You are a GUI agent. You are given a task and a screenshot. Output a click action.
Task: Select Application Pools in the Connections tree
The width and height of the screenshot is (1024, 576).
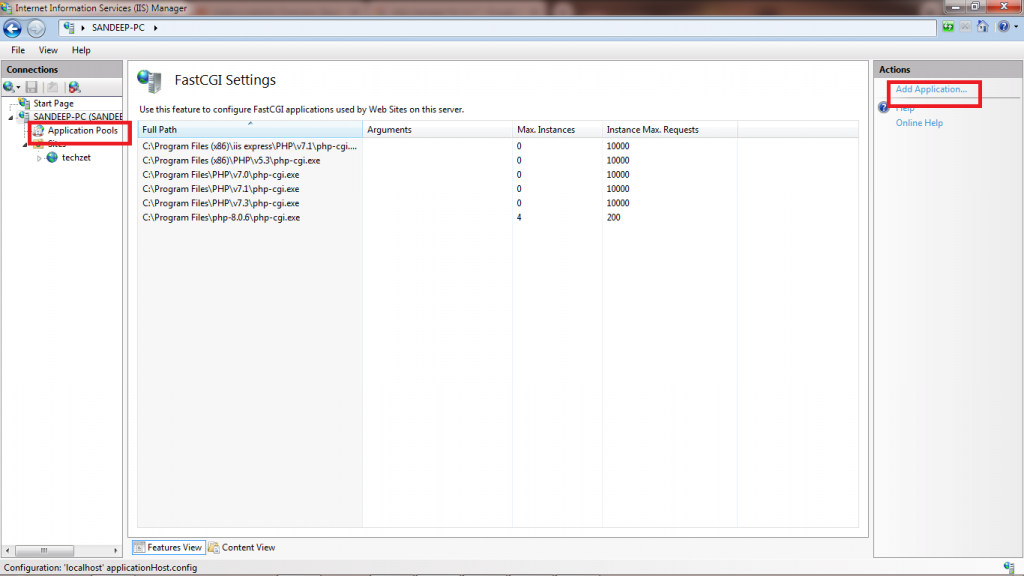click(82, 131)
